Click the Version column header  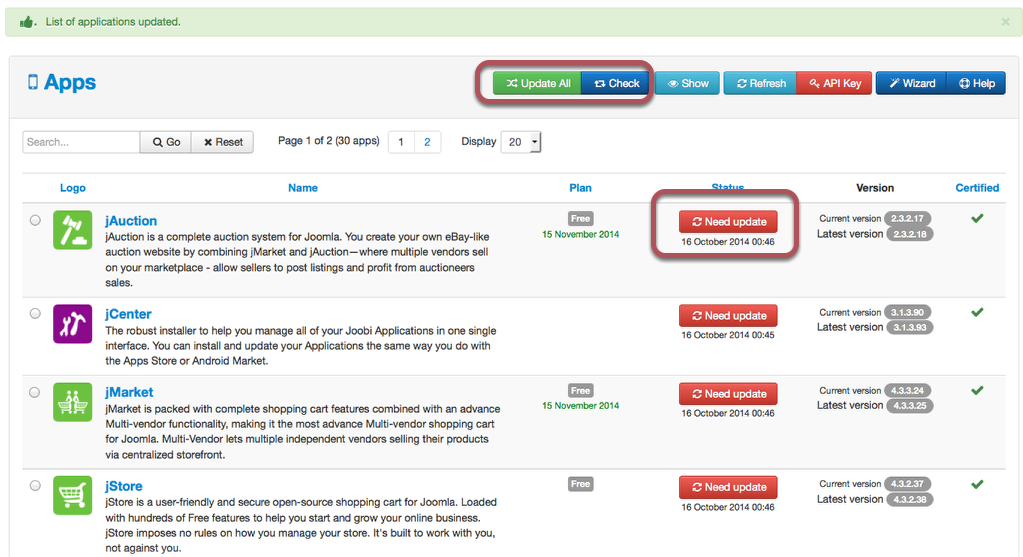875,188
